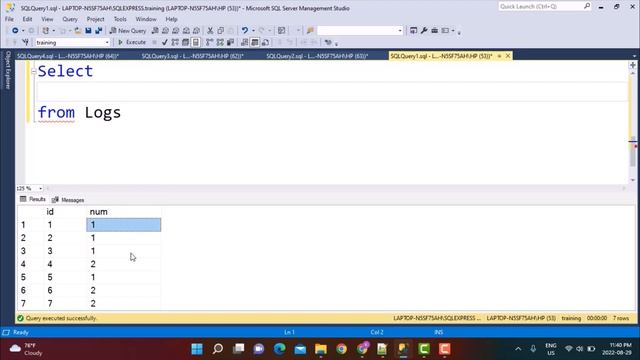Toggle Include Live Query Statistics icon

click(x=220, y=42)
